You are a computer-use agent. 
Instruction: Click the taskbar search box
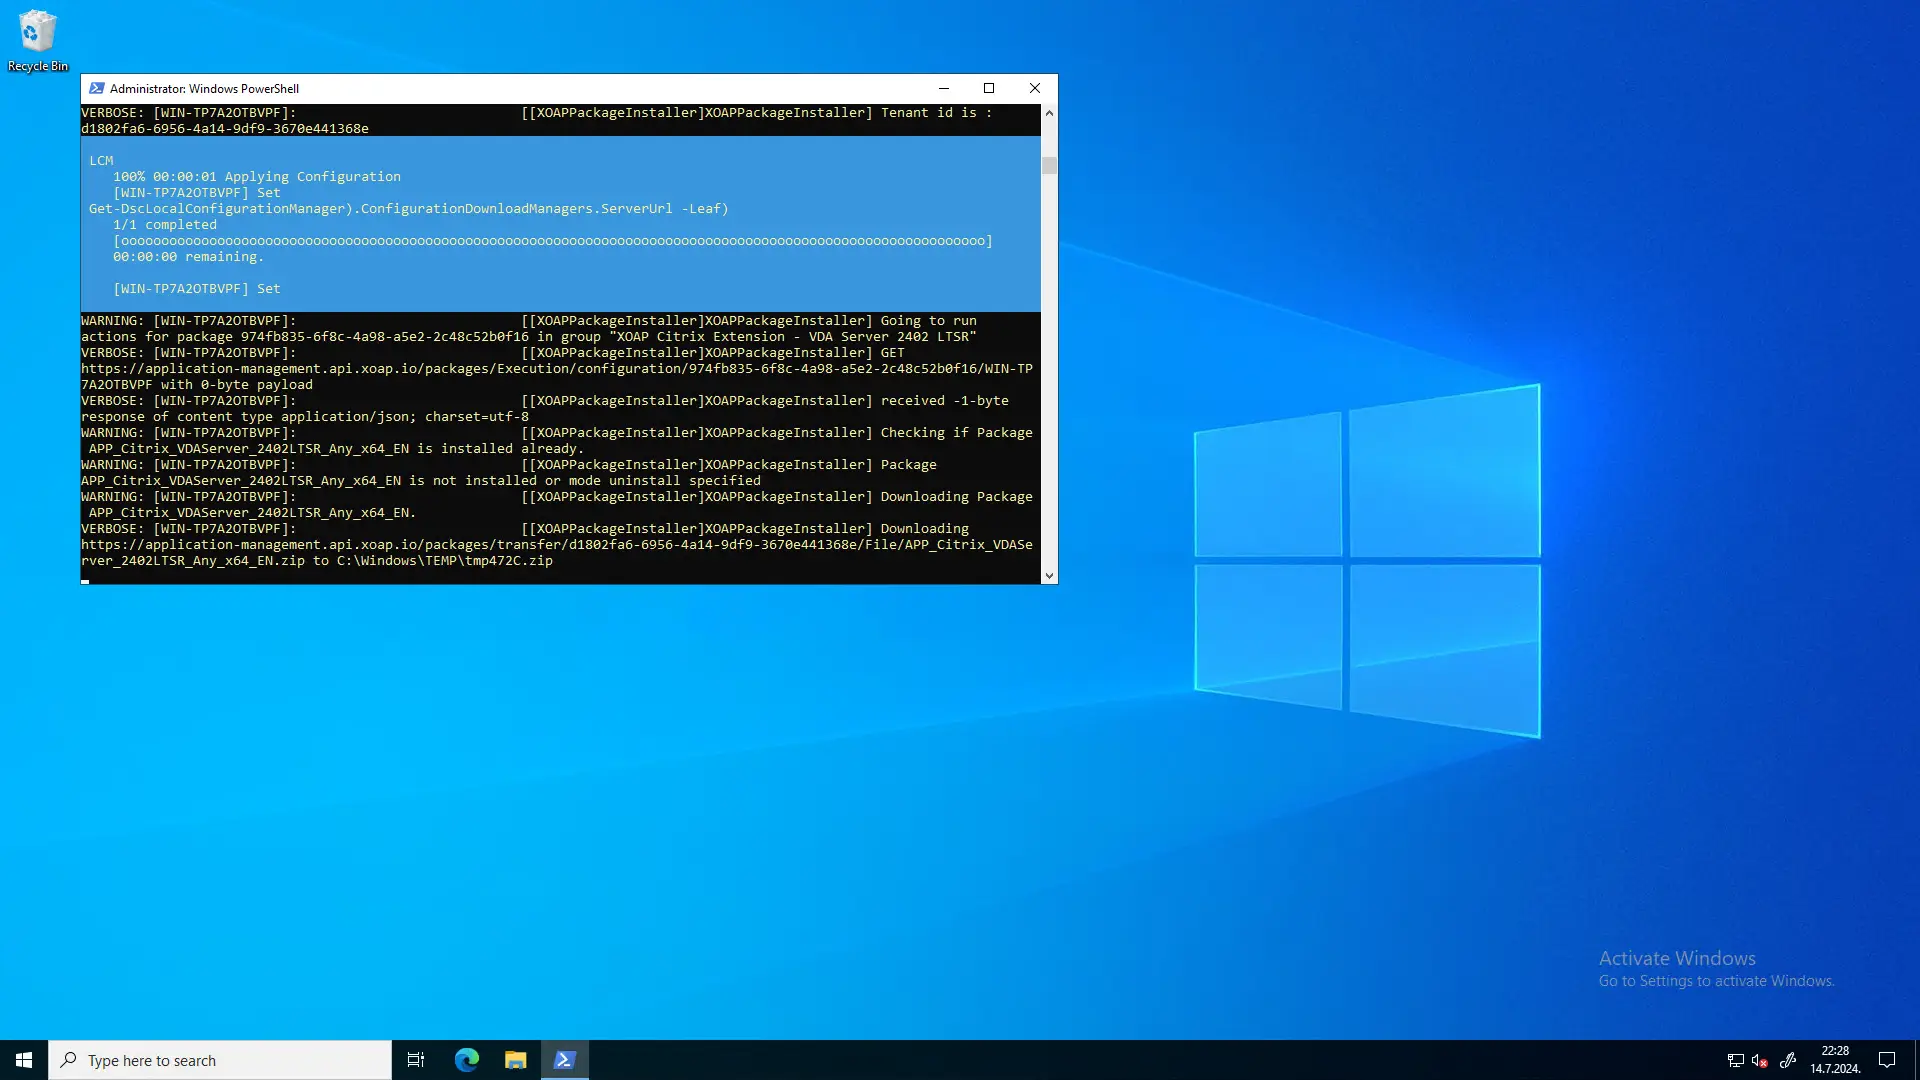[220, 1060]
